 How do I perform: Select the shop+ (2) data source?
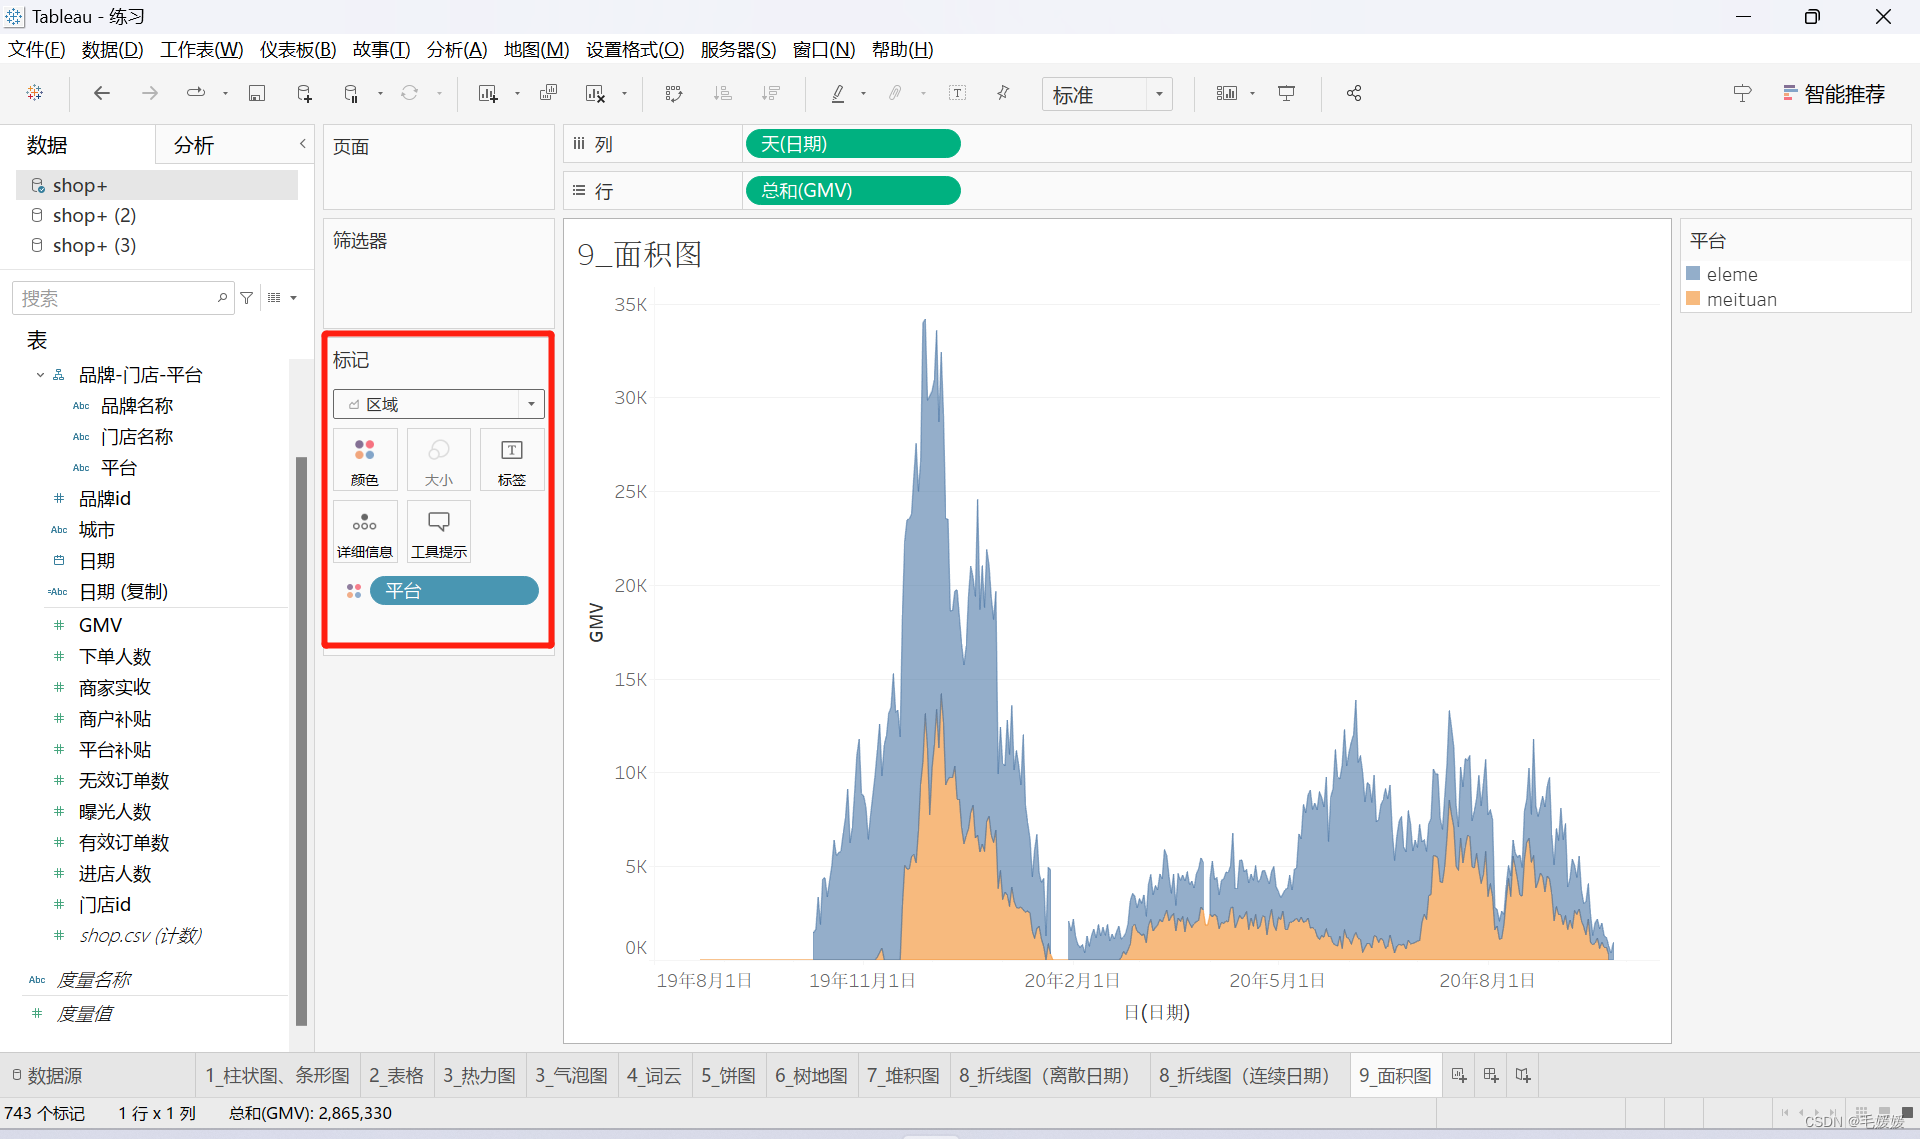pos(95,215)
